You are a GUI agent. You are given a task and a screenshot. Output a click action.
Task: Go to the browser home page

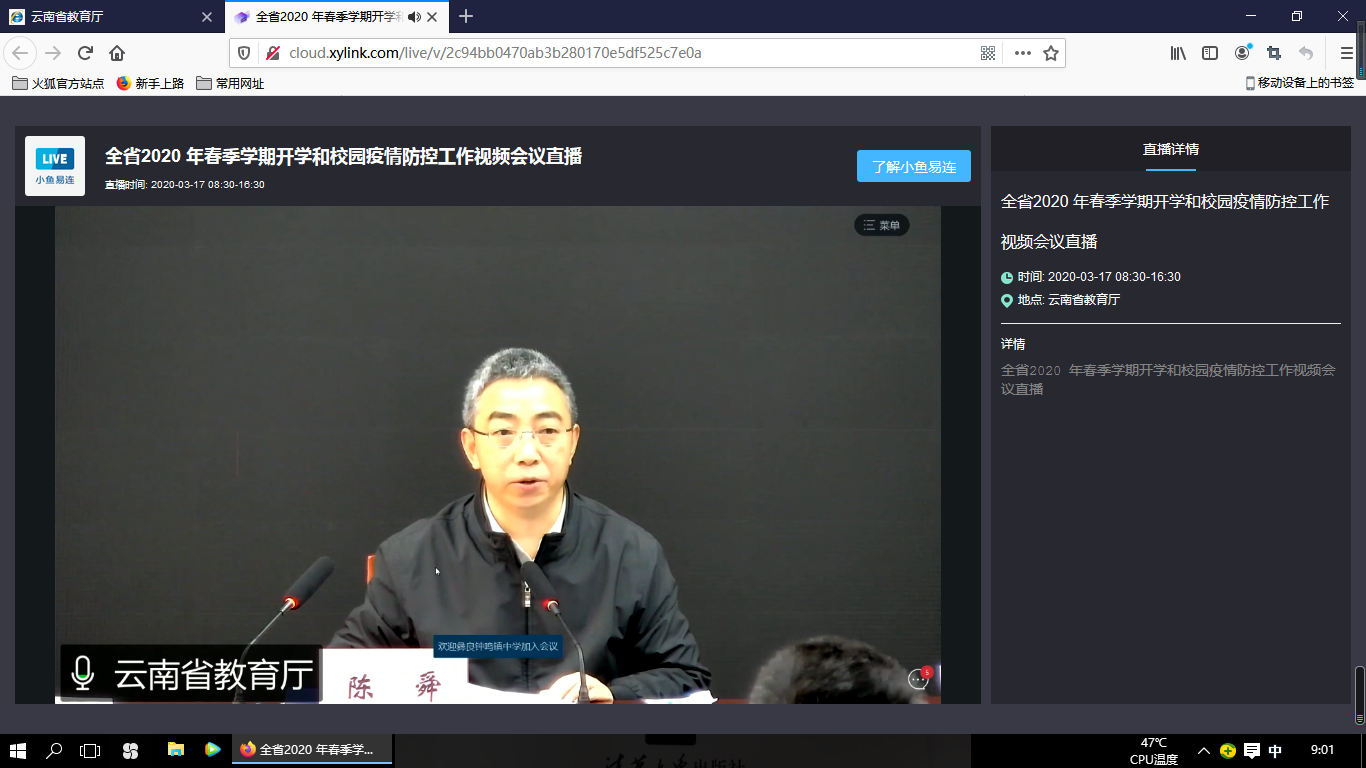pyautogui.click(x=117, y=53)
